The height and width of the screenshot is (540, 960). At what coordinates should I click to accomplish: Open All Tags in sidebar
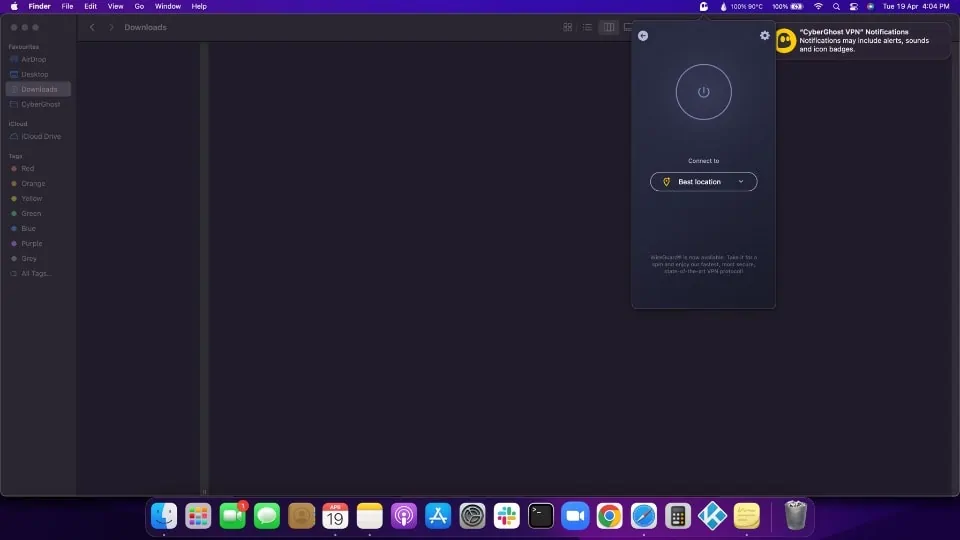(x=38, y=274)
